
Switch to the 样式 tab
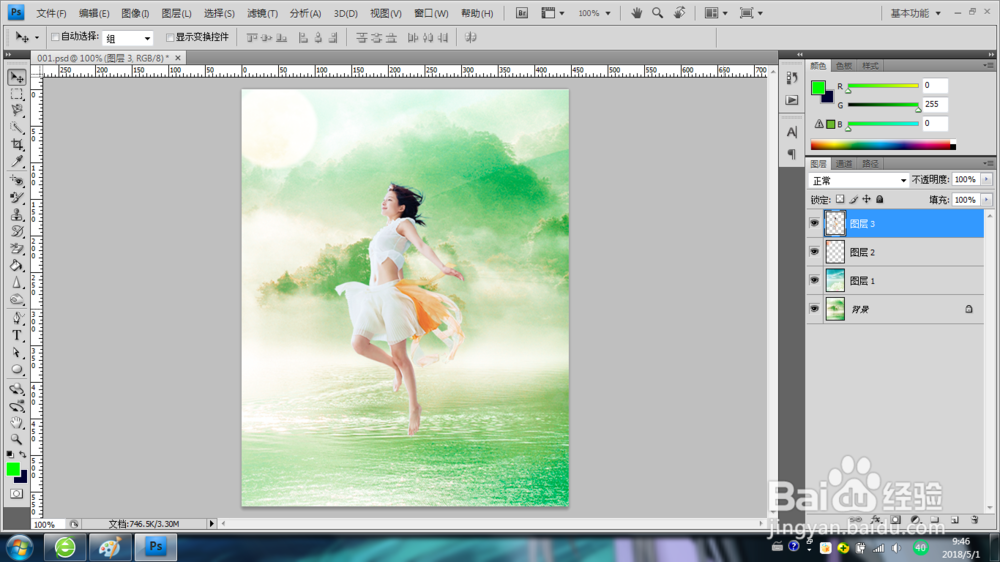(870, 66)
